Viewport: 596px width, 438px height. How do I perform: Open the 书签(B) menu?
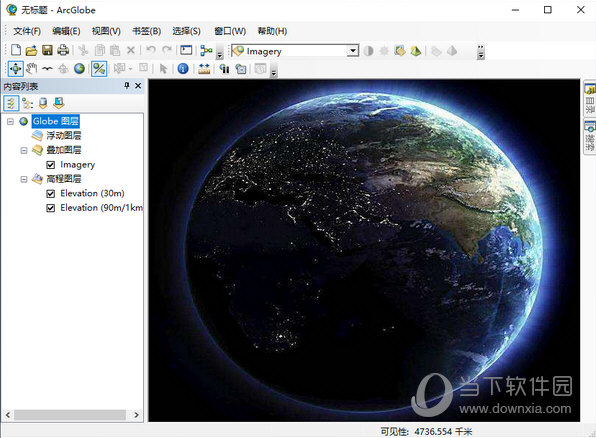click(146, 31)
